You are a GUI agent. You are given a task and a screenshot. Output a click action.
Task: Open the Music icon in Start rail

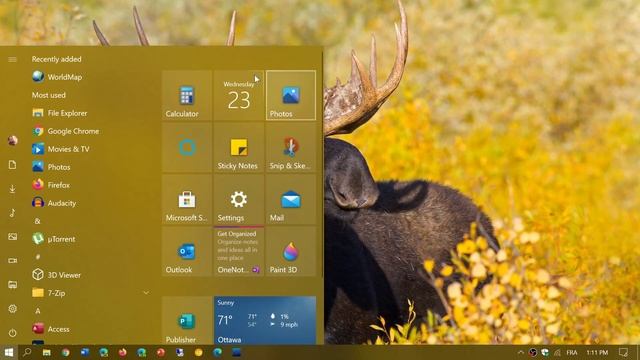pos(12,213)
